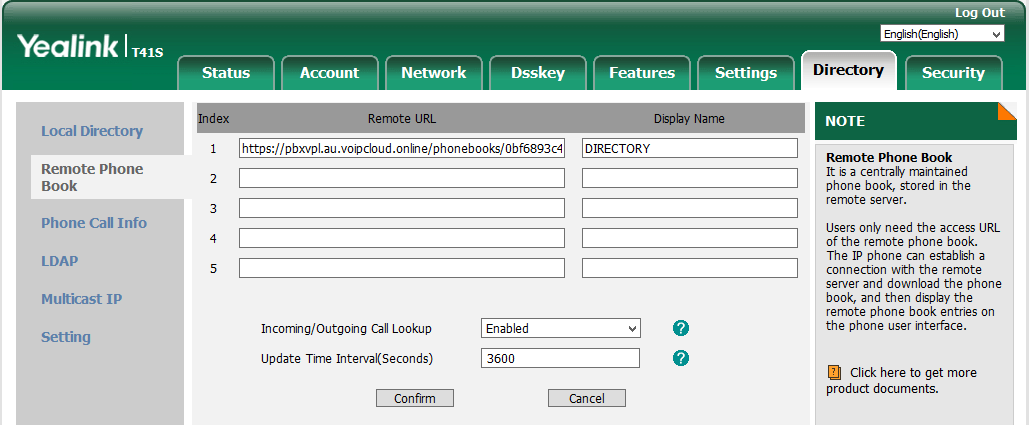The image size is (1029, 425).
Task: Click Remote URL field for index 4
Action: (402, 238)
